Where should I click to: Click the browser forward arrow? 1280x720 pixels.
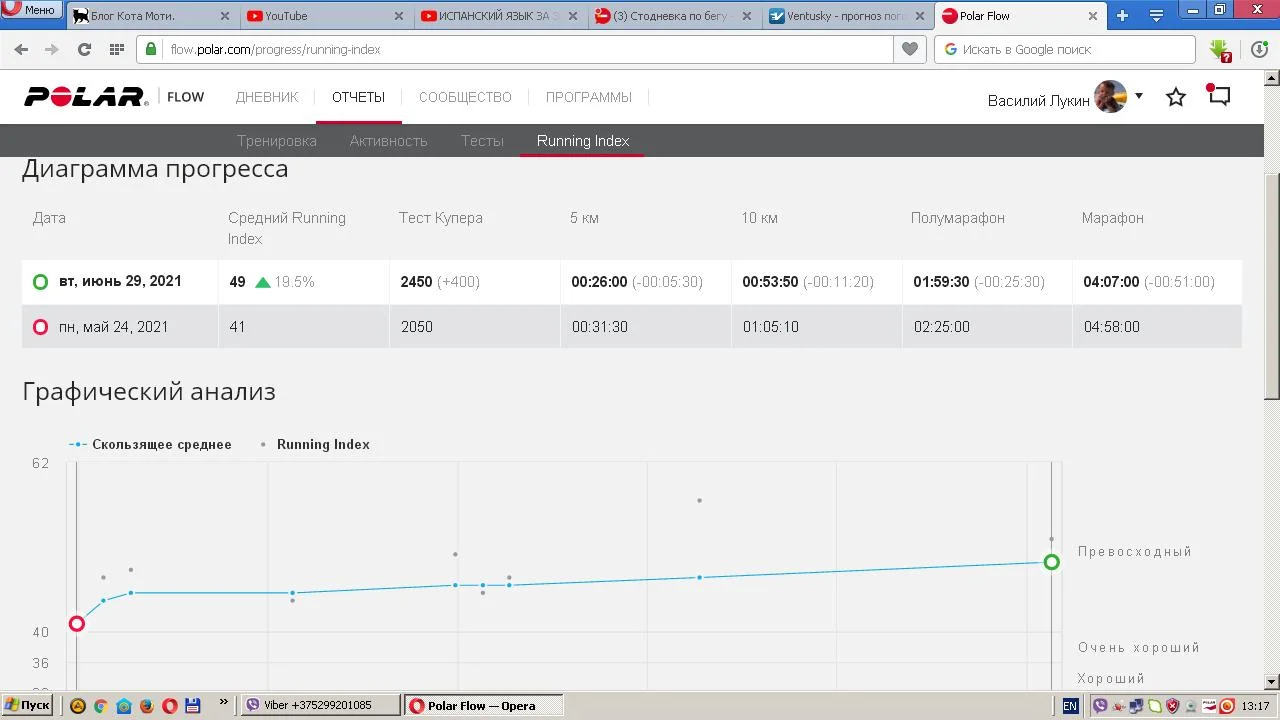tap(52, 49)
